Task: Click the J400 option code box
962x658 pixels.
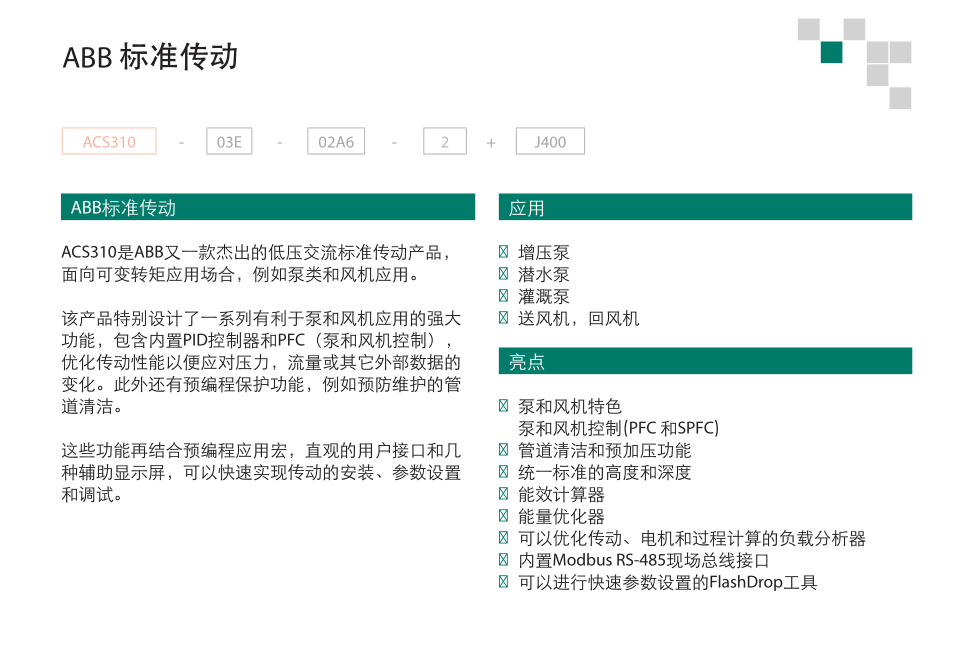Action: click(x=550, y=142)
